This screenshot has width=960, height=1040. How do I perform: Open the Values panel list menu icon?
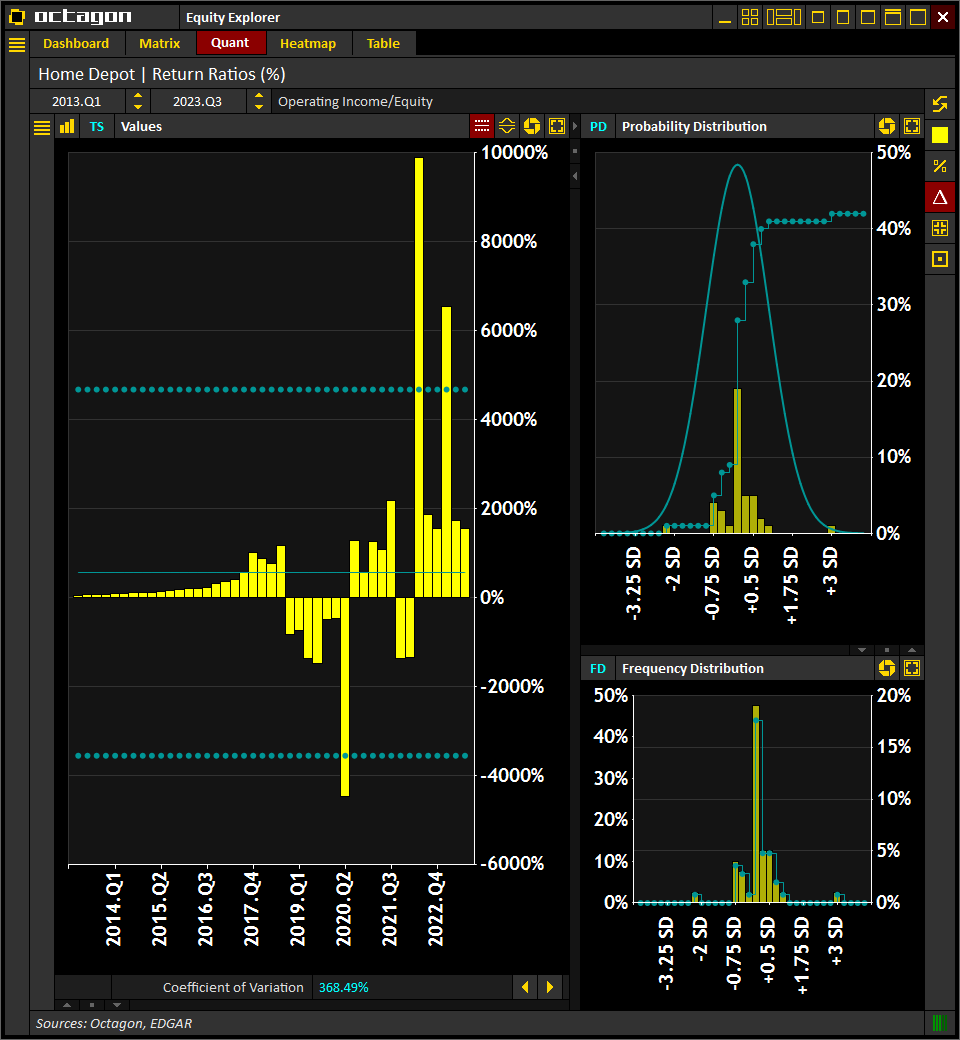(x=42, y=127)
